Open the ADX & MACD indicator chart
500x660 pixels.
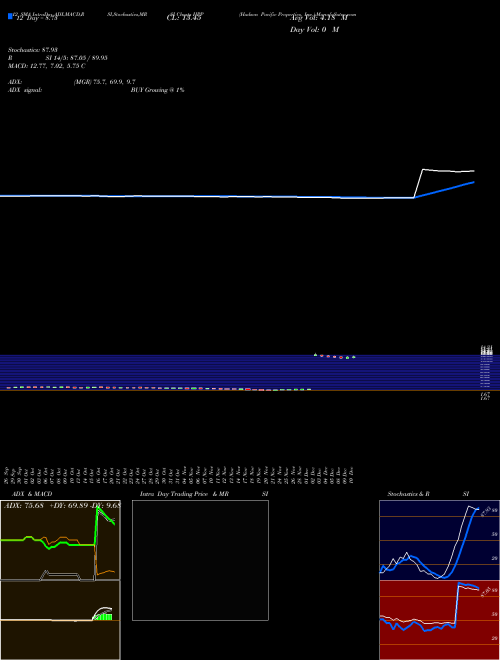pyautogui.click(x=60, y=580)
